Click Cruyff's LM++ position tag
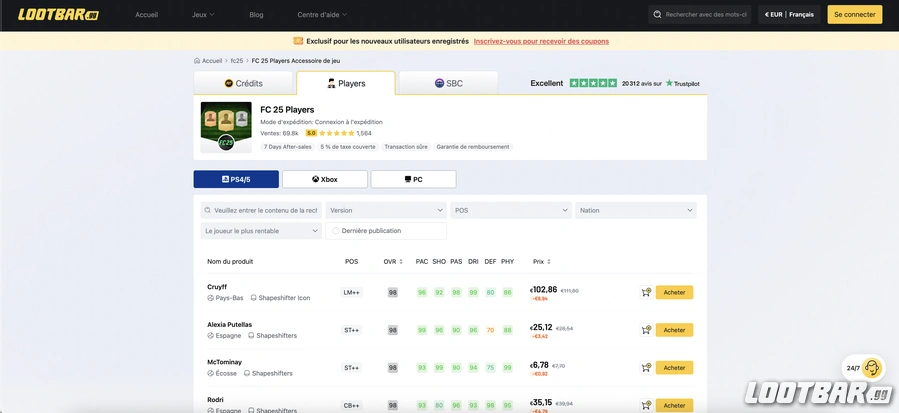This screenshot has height=413, width=899. [x=351, y=293]
